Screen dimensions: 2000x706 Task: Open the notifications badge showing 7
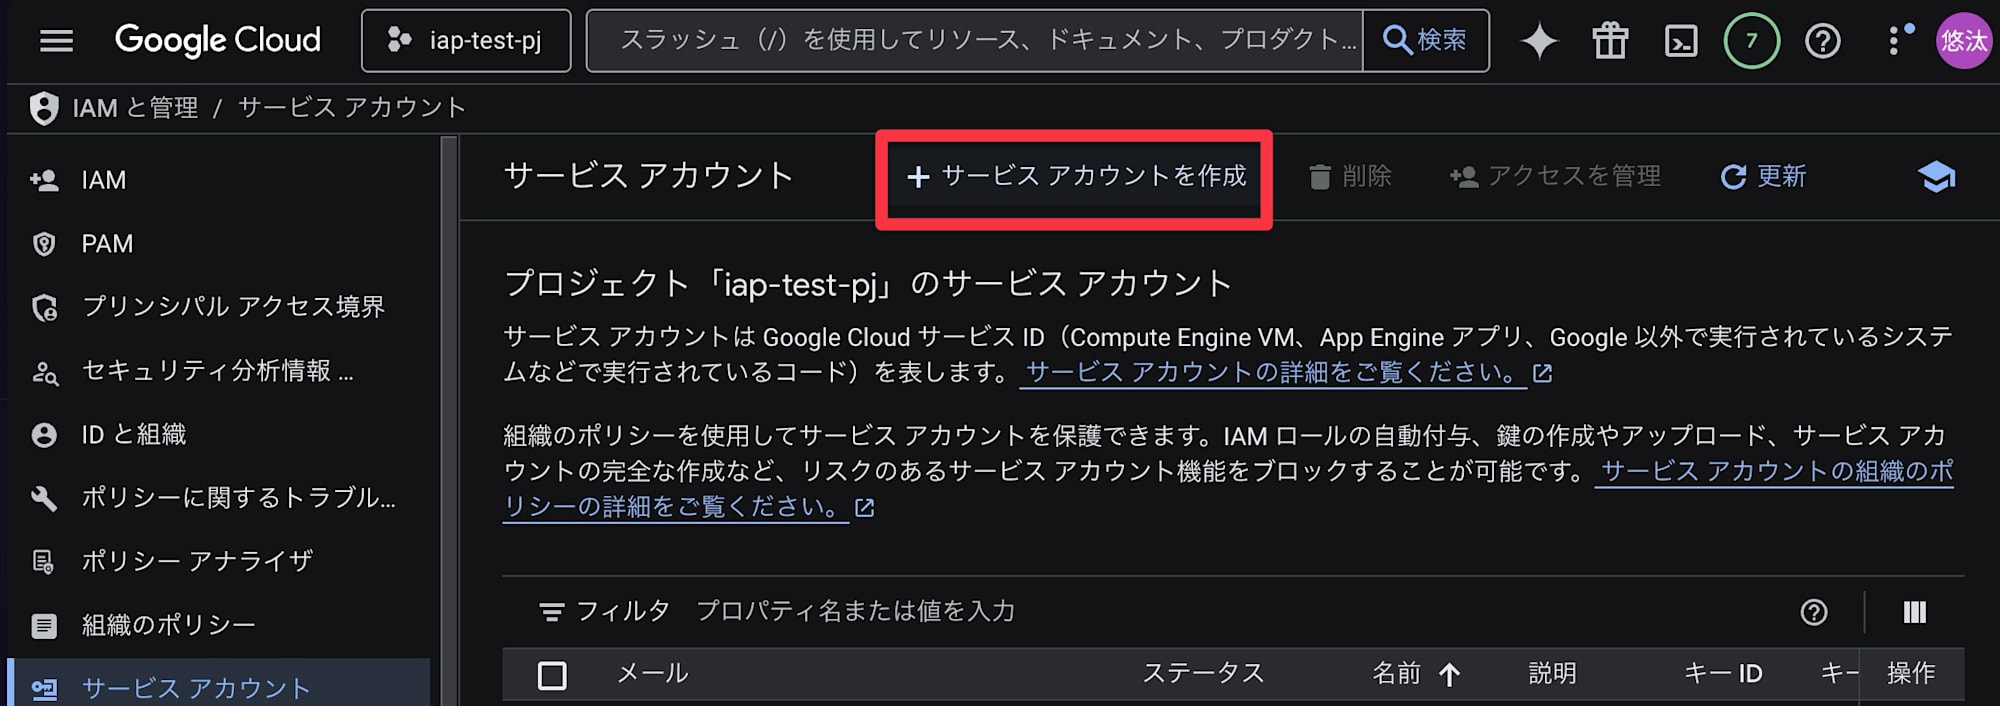1751,41
